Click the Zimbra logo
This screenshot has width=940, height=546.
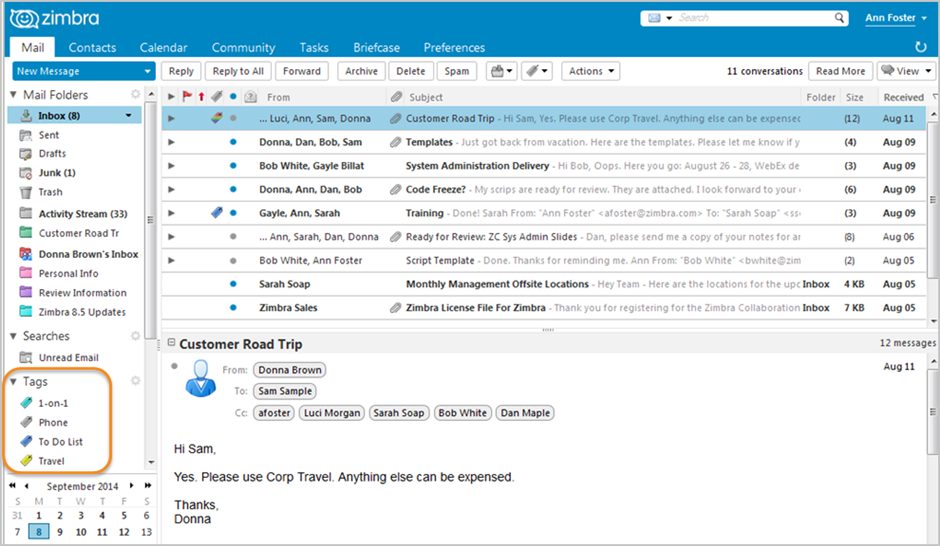pos(55,19)
